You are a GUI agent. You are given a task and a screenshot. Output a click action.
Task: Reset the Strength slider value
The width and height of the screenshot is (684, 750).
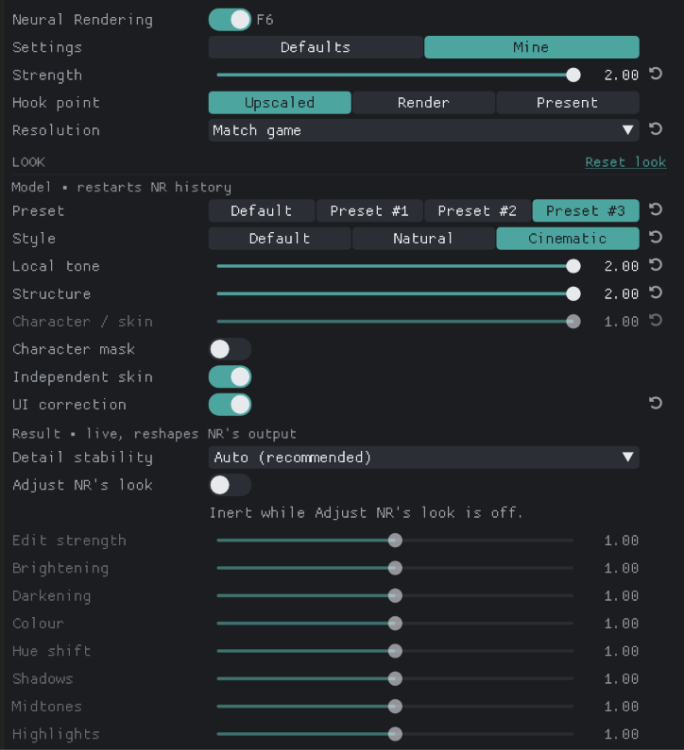coord(656,74)
